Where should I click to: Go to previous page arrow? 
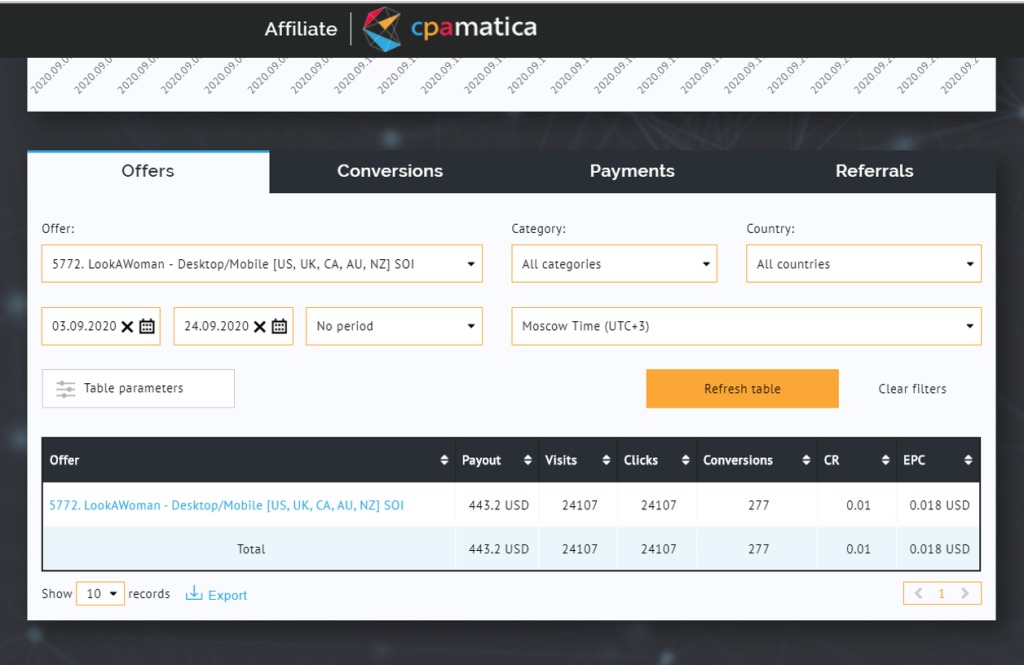pyautogui.click(x=919, y=593)
